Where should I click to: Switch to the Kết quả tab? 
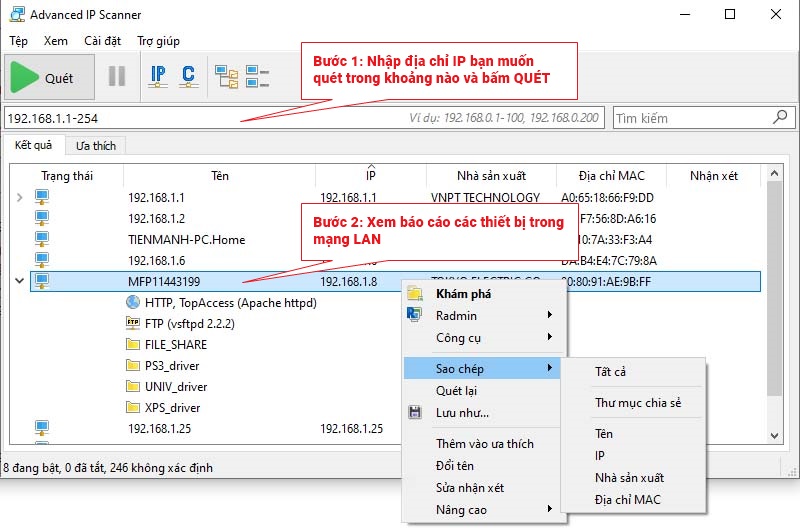click(x=33, y=145)
